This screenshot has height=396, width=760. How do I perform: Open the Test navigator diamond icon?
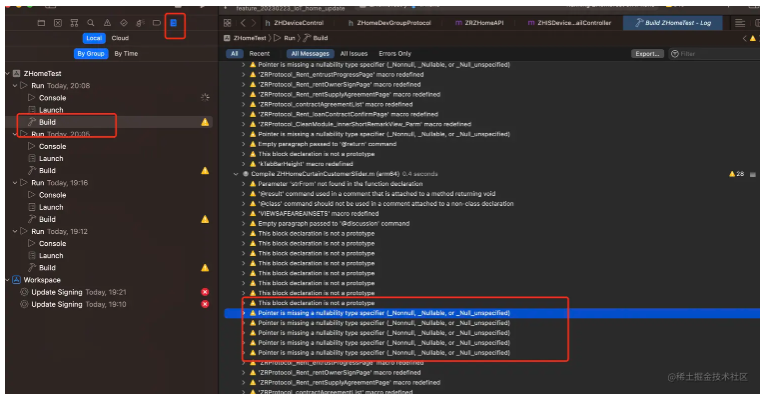(x=124, y=23)
